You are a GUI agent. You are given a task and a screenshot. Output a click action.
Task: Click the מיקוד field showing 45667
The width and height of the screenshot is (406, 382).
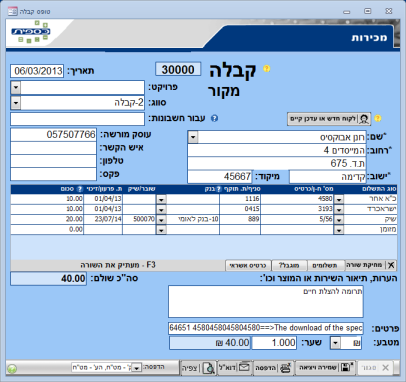tap(220, 176)
